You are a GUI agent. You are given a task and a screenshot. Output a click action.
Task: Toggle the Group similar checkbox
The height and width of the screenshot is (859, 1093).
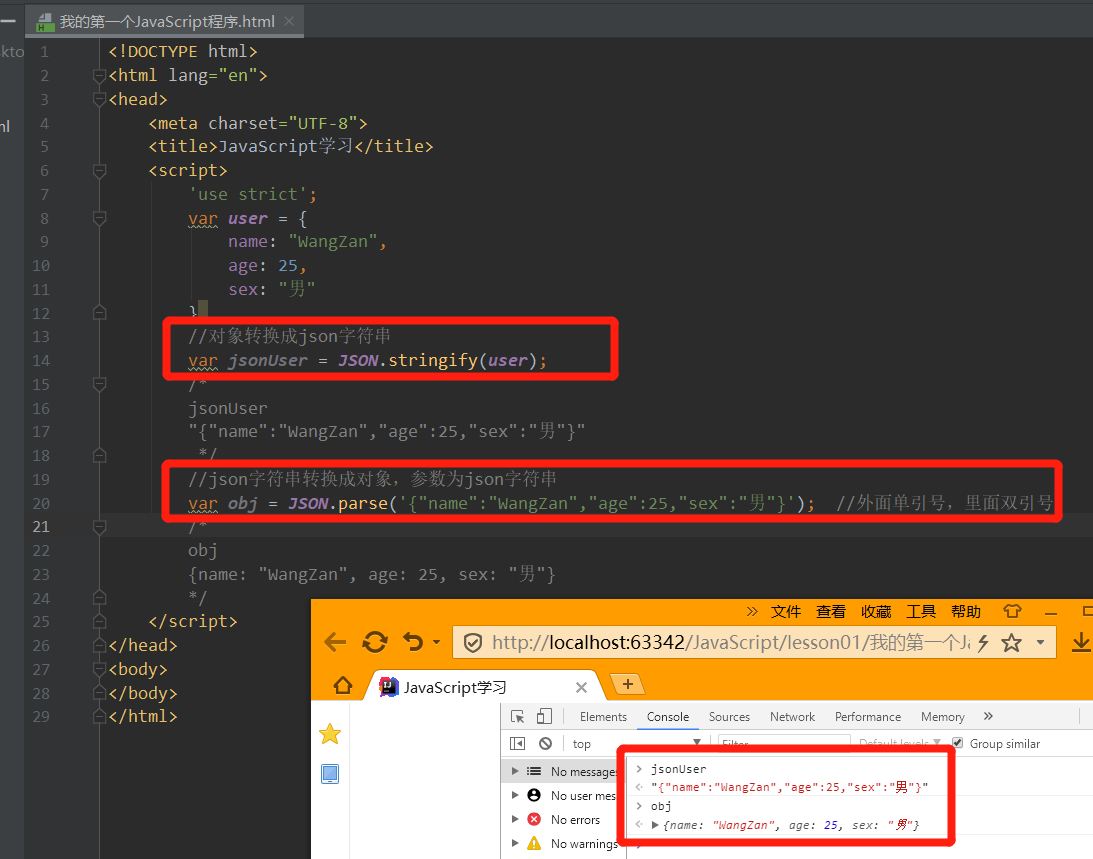tap(957, 743)
